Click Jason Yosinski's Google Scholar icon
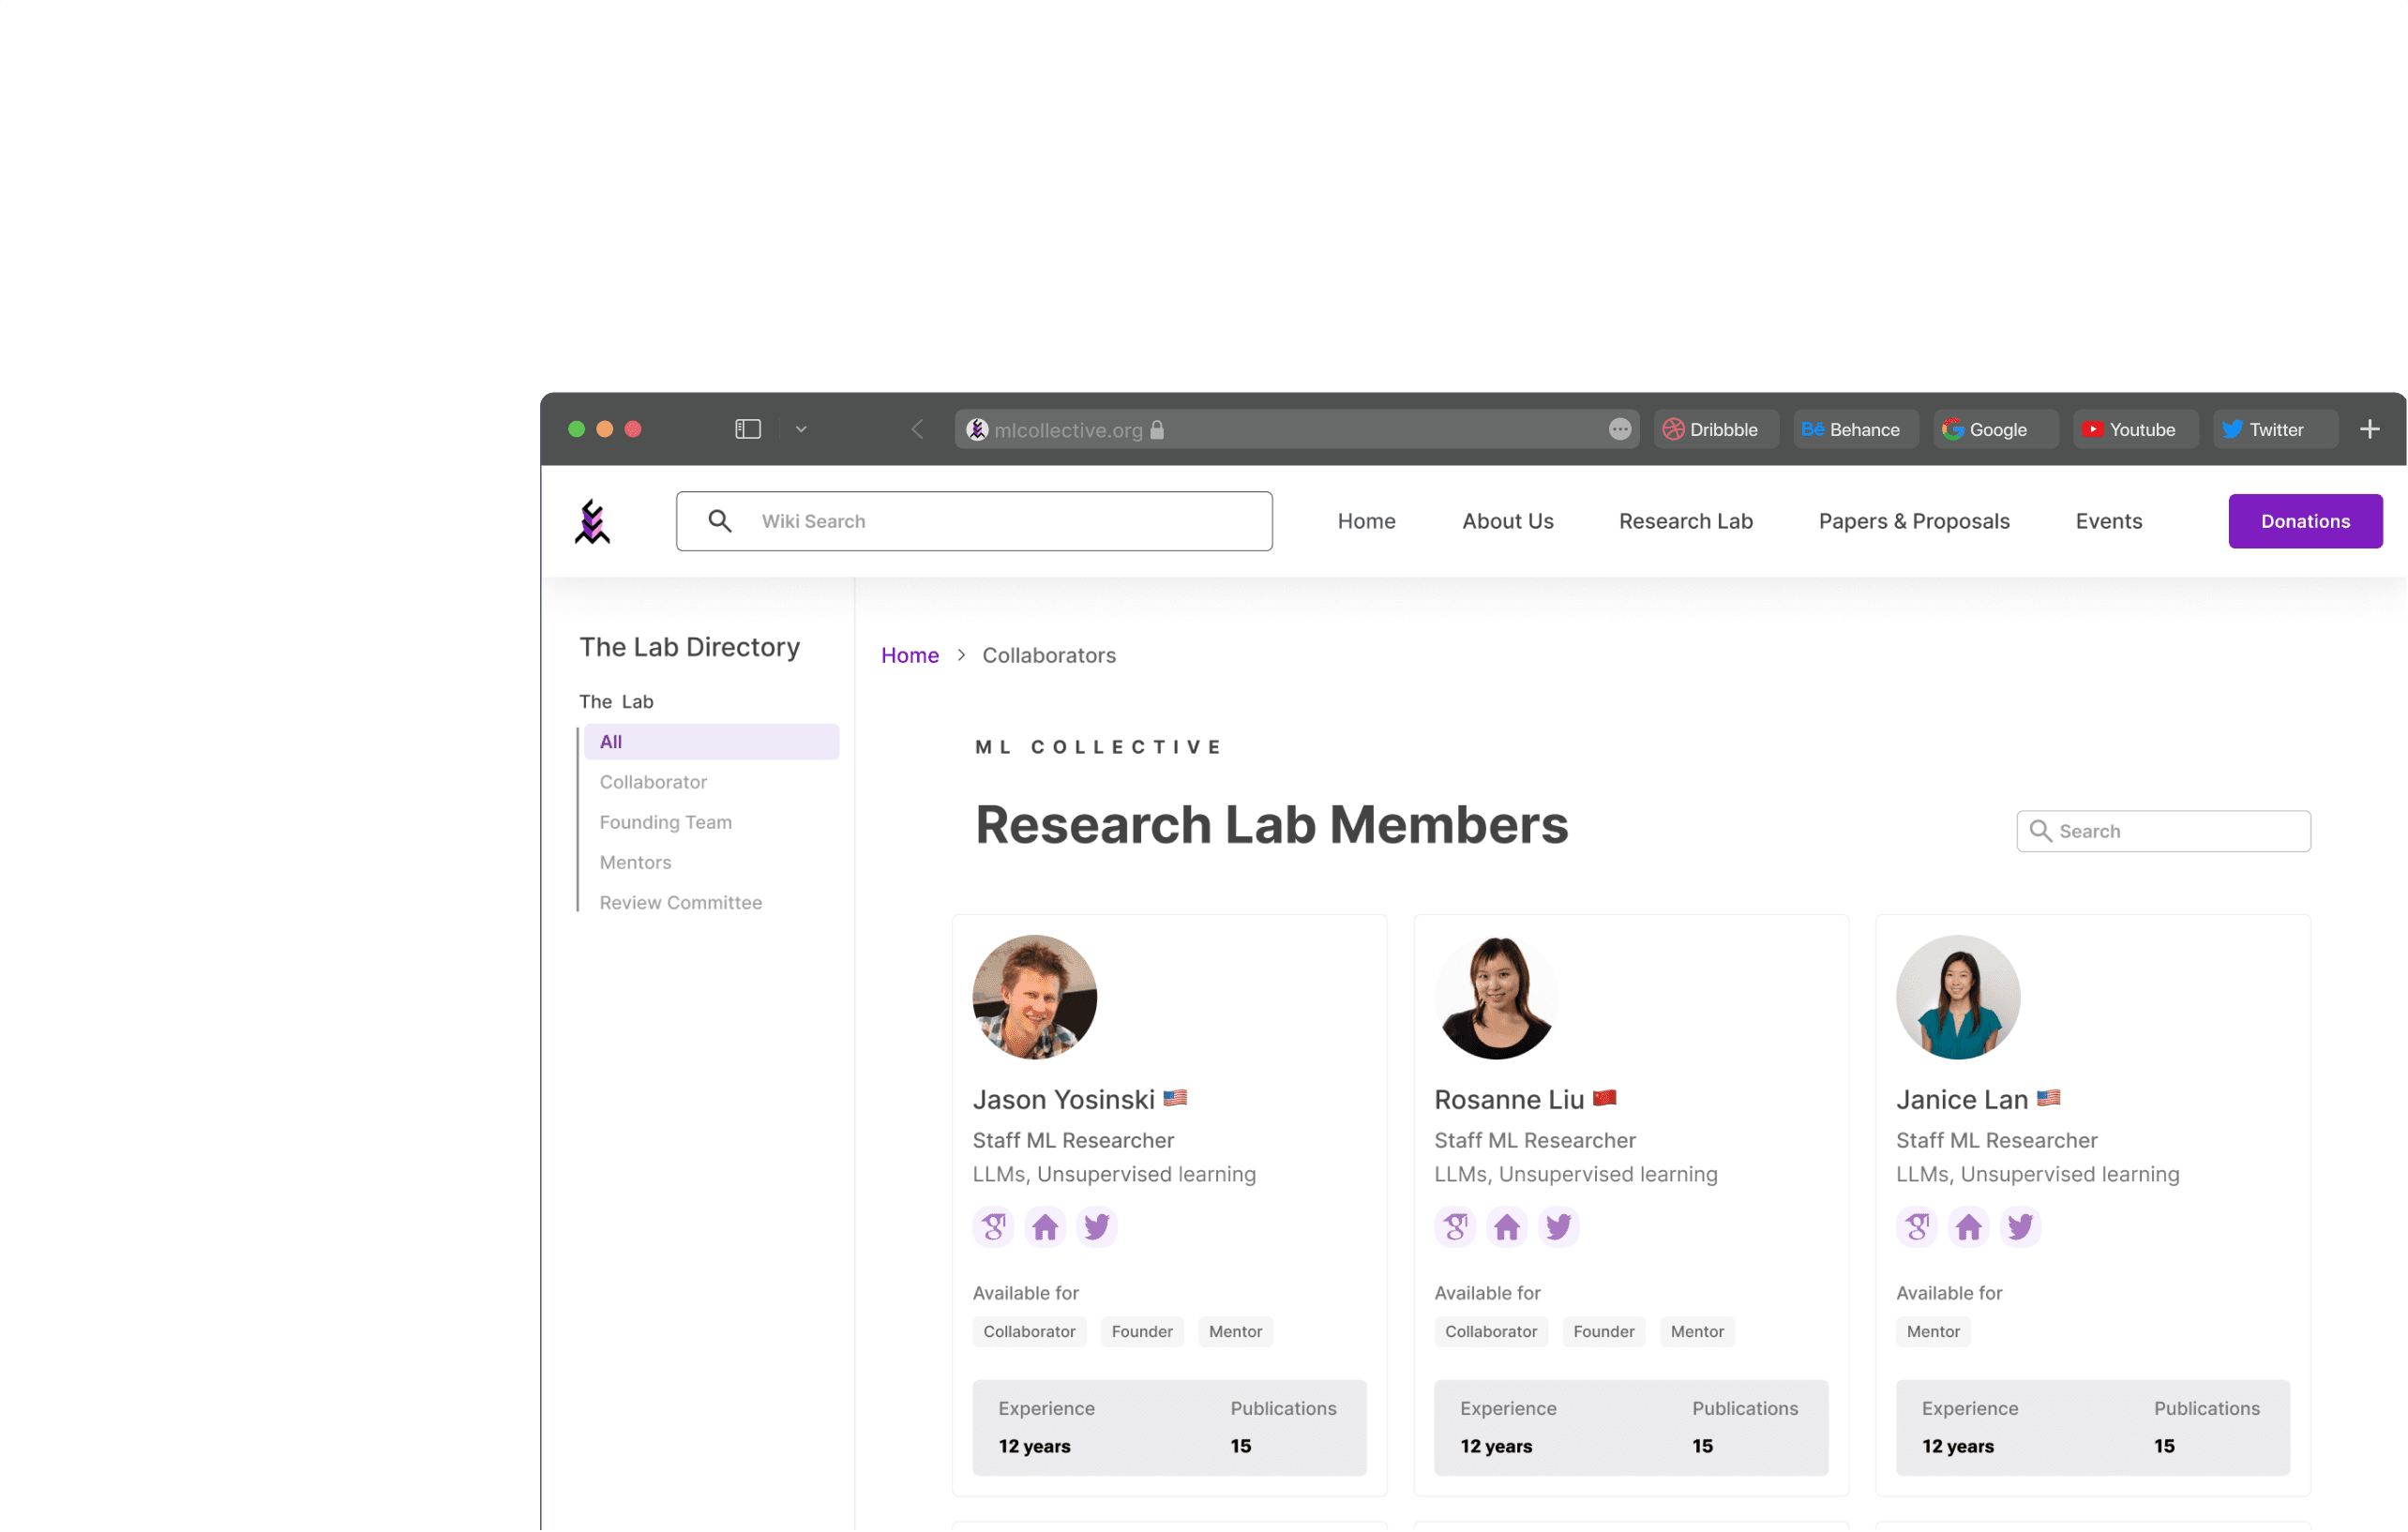2408x1532 pixels. point(993,1226)
